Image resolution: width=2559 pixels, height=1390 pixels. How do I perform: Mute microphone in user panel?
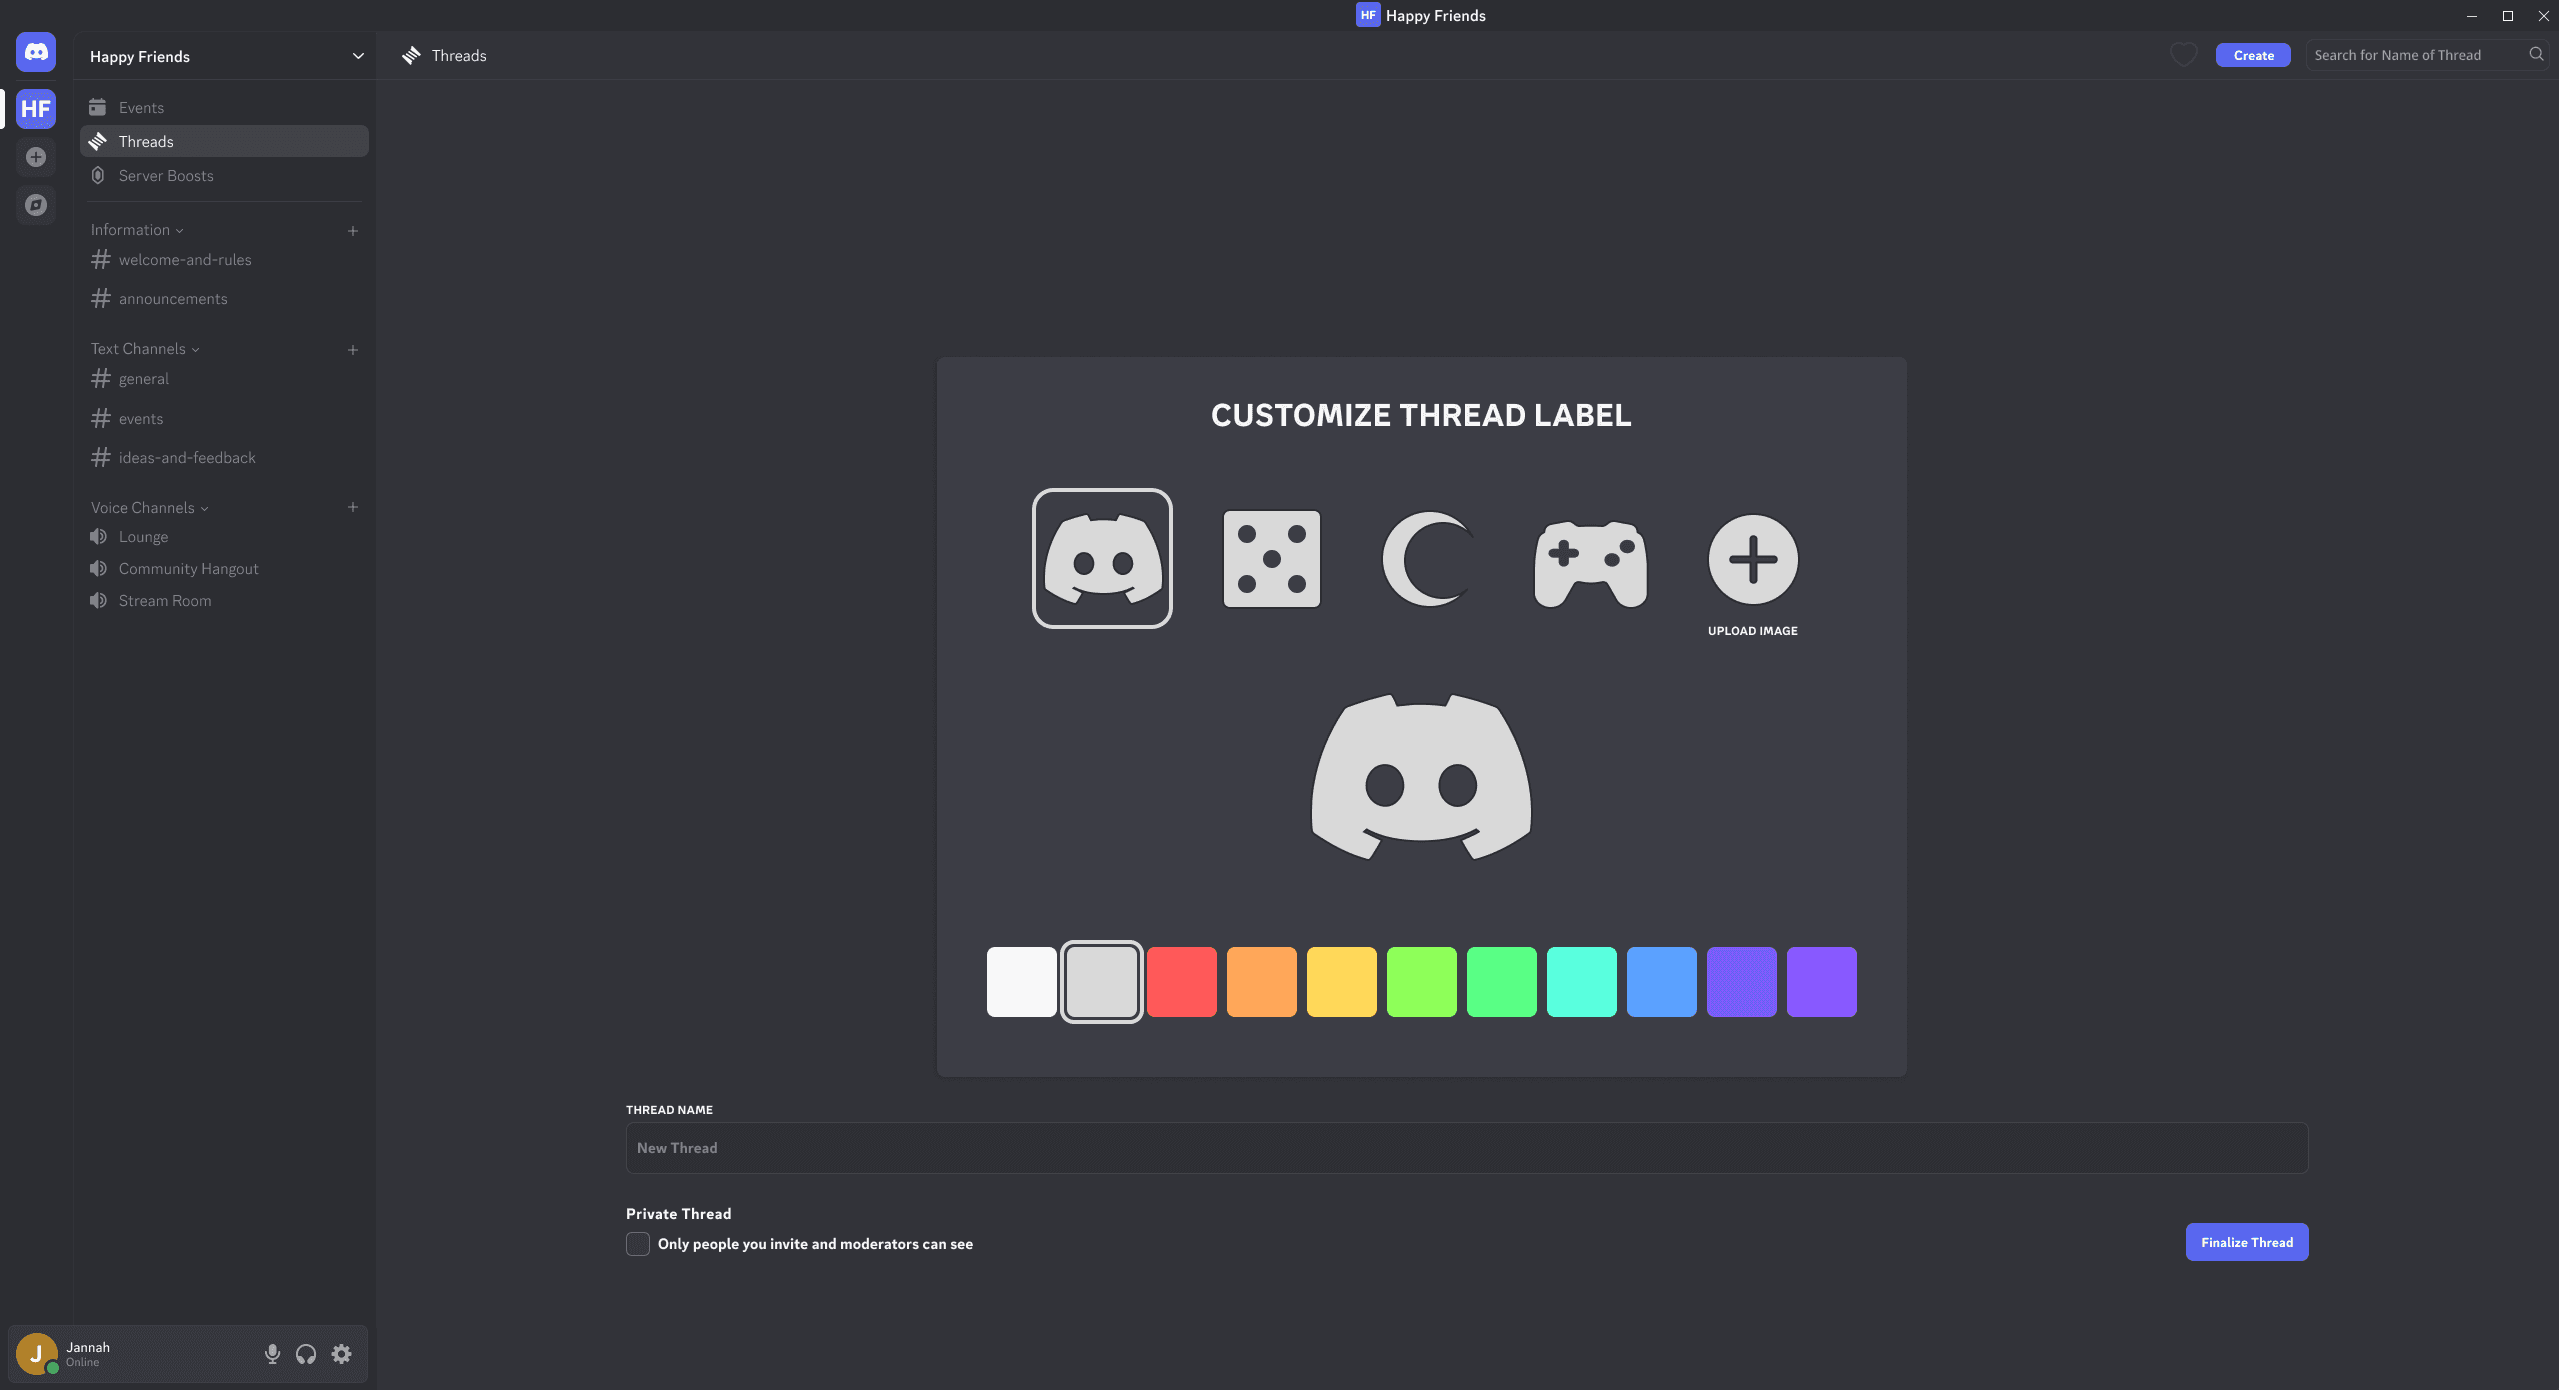pos(272,1354)
